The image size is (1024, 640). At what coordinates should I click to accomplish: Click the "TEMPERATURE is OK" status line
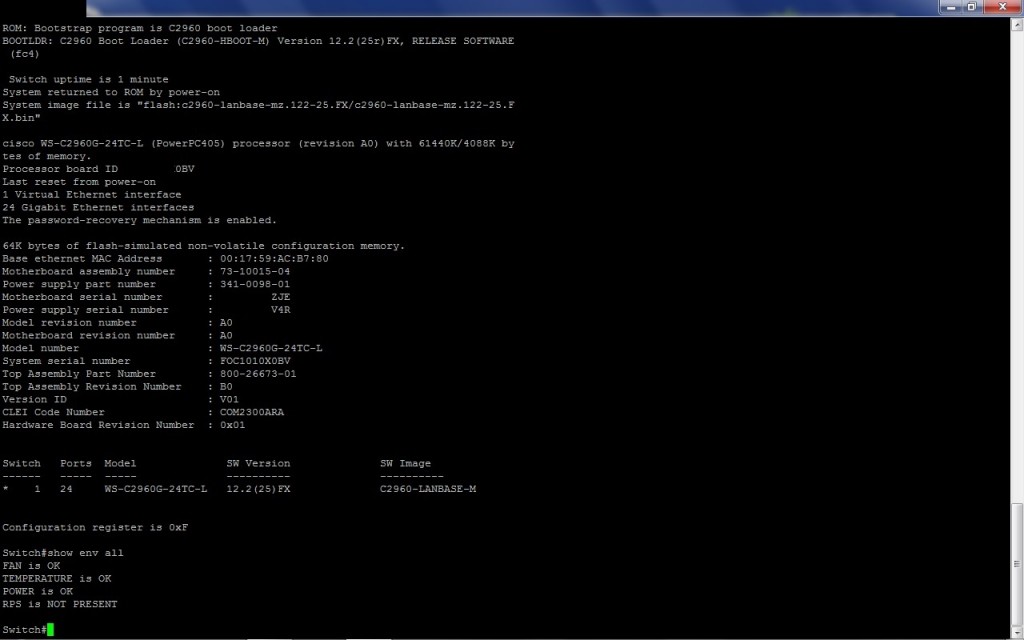pyautogui.click(x=57, y=579)
